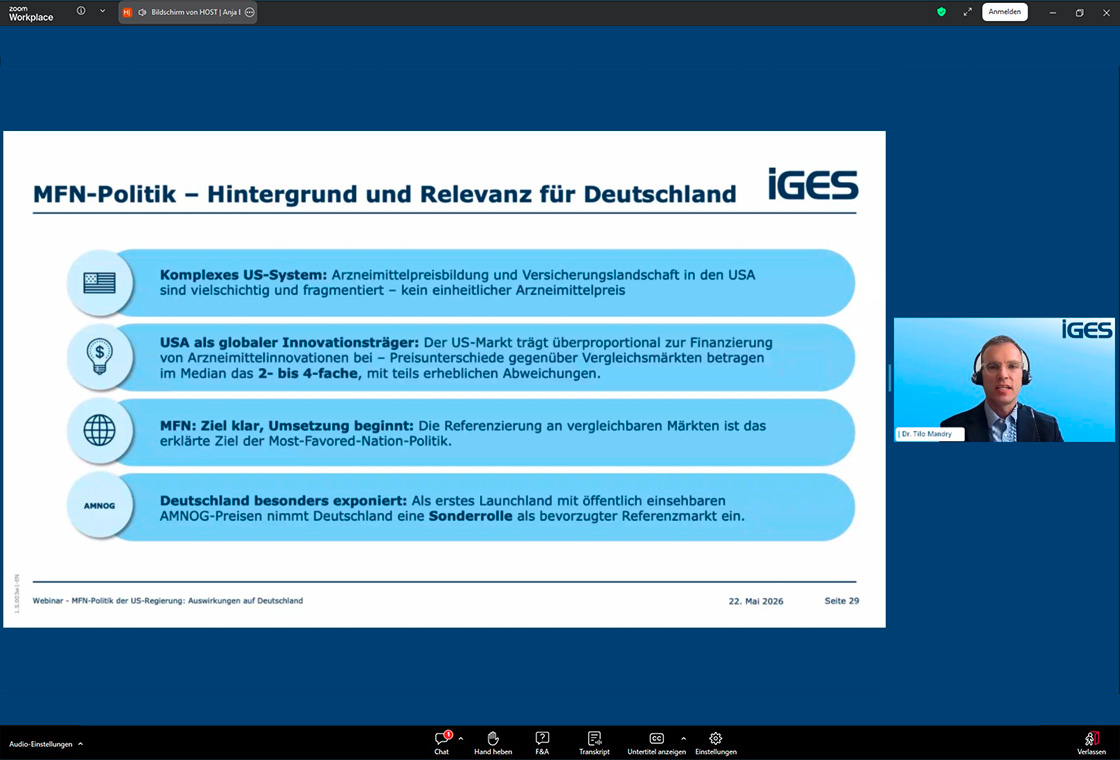
Task: Select the Bildschirm von HOST share tab
Action: click(x=188, y=12)
